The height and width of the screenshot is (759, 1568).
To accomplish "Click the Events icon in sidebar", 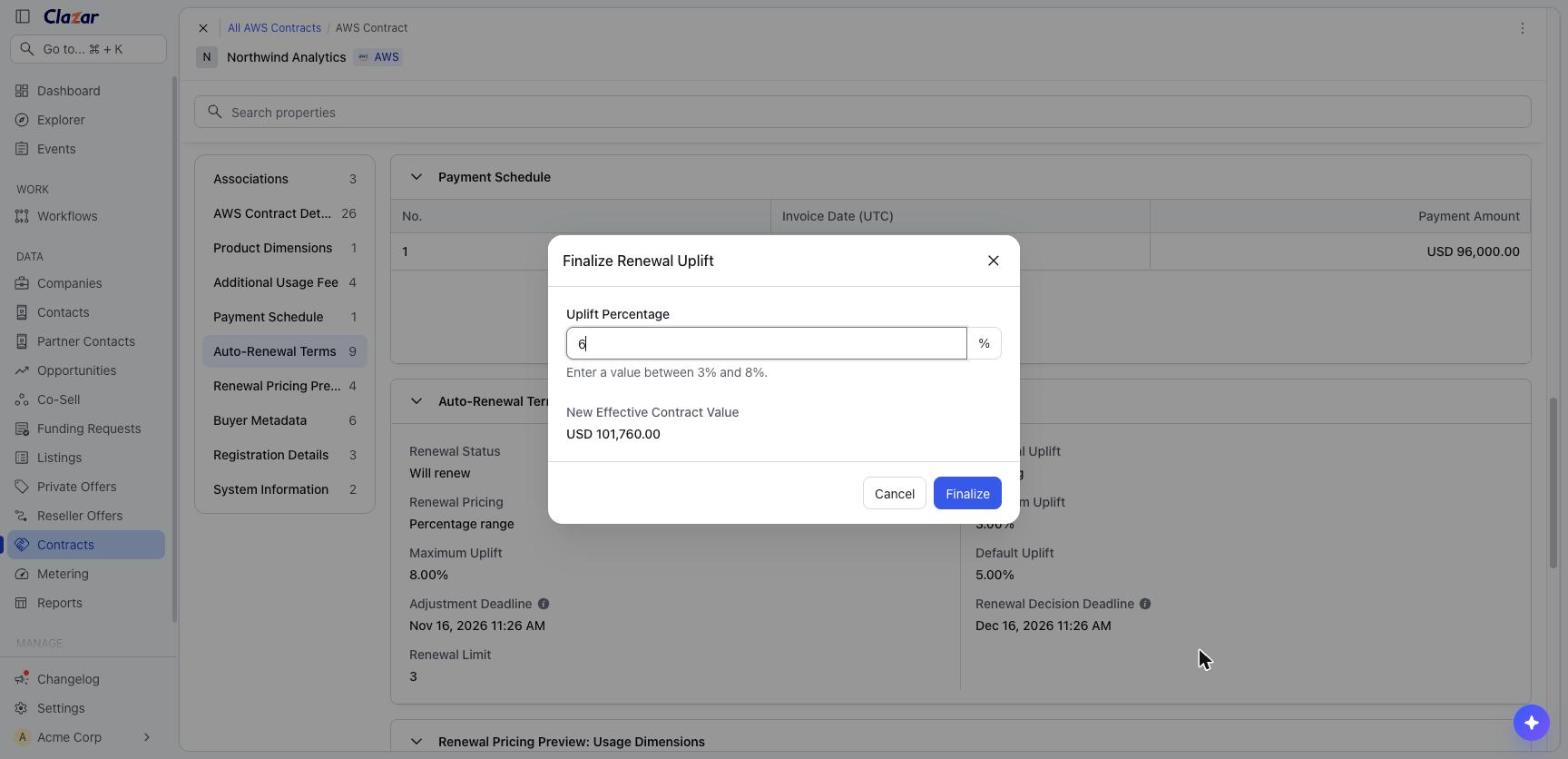I will [x=22, y=149].
